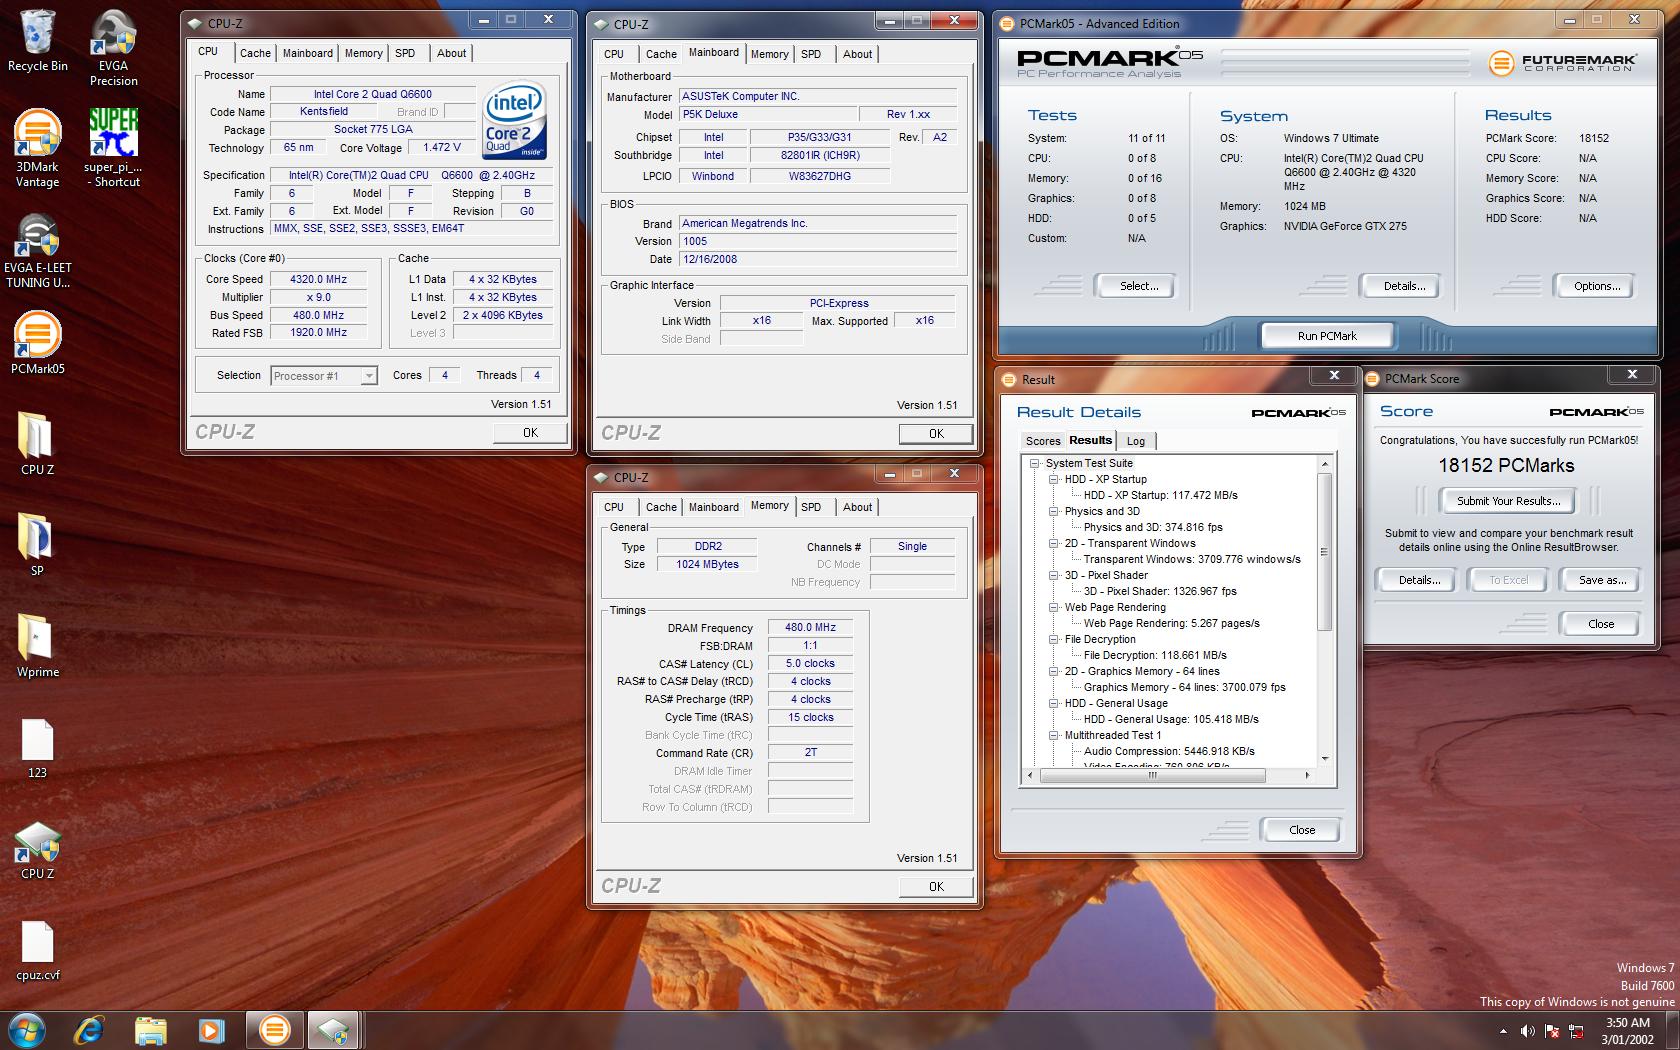Collapse the System Test Suite tree node
Image resolution: width=1680 pixels, height=1050 pixels.
(1035, 464)
